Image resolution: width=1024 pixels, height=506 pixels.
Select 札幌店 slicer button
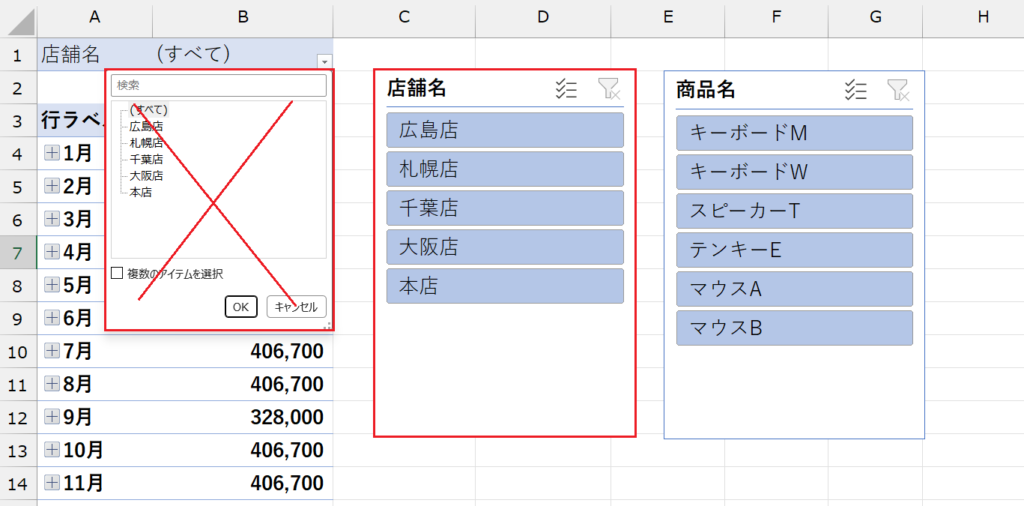tap(505, 169)
